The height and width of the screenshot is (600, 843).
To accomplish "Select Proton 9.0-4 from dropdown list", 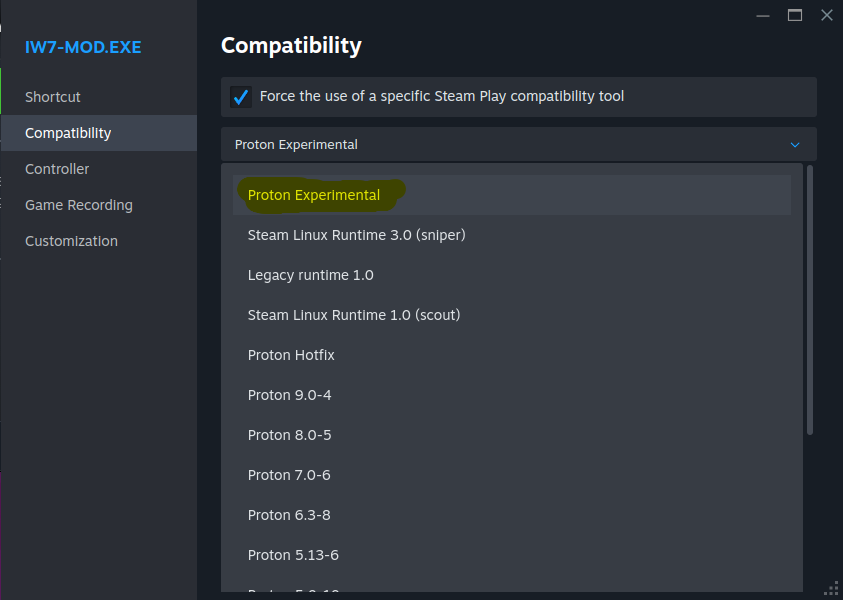I will pyautogui.click(x=290, y=395).
